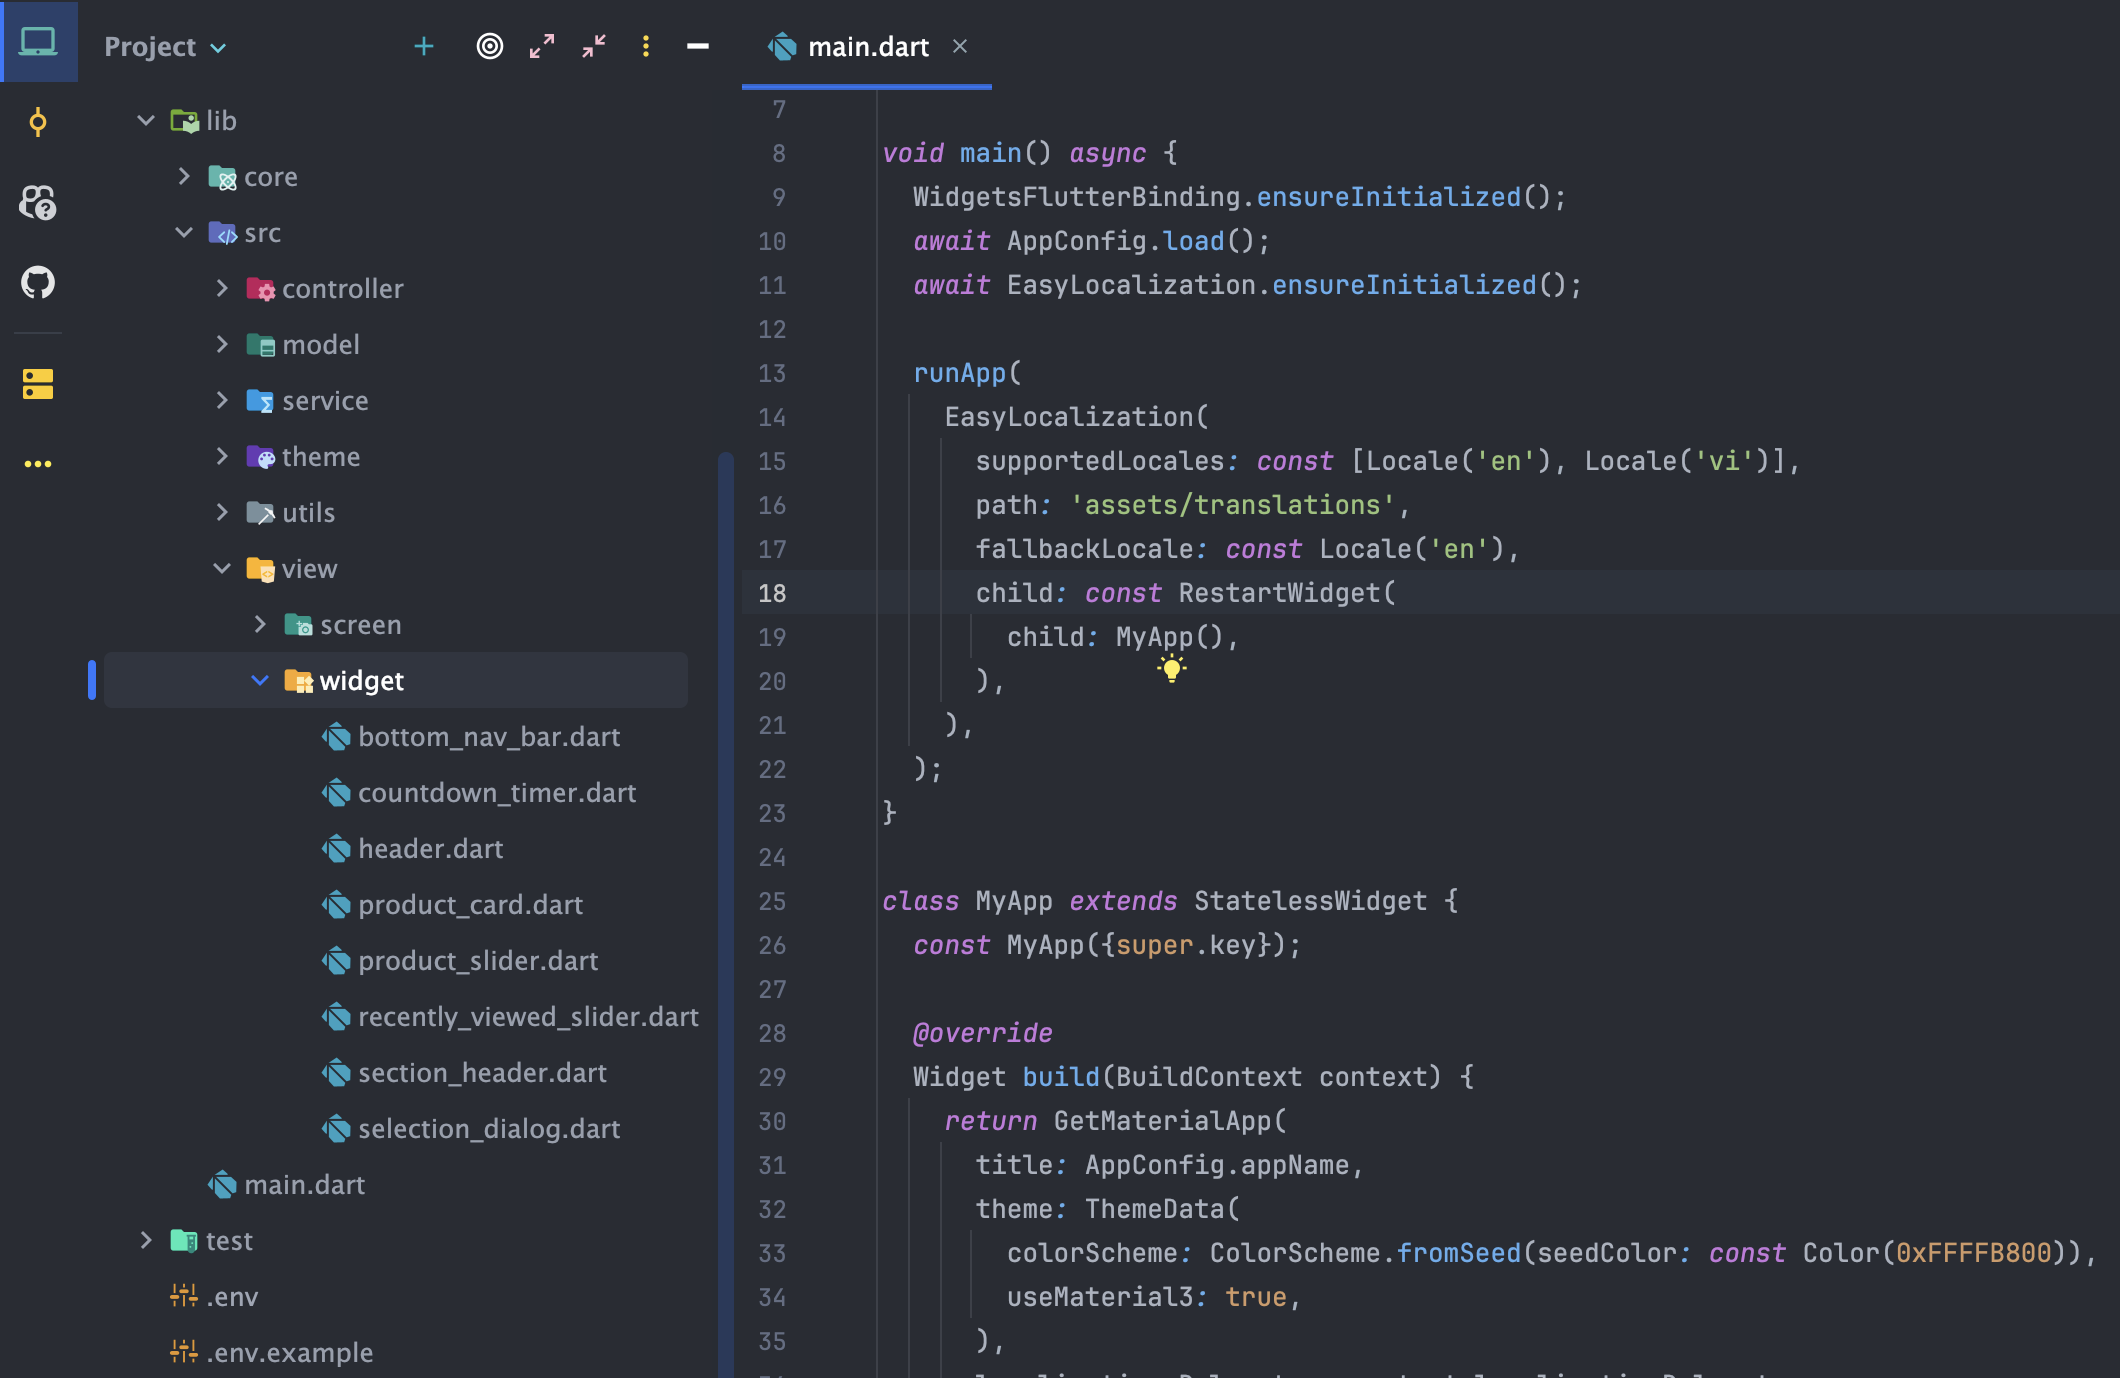Viewport: 2120px width, 1378px height.
Task: Click the plus icon to add new file
Action: point(424,46)
